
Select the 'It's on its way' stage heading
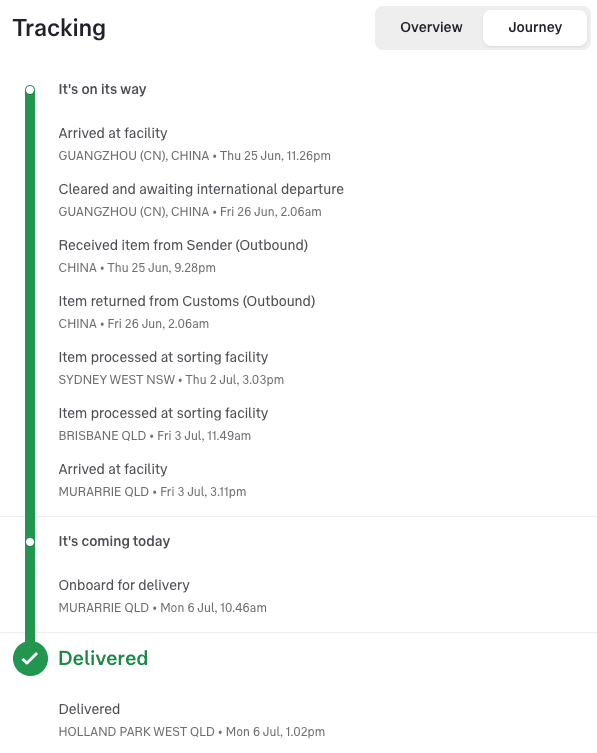pos(102,89)
